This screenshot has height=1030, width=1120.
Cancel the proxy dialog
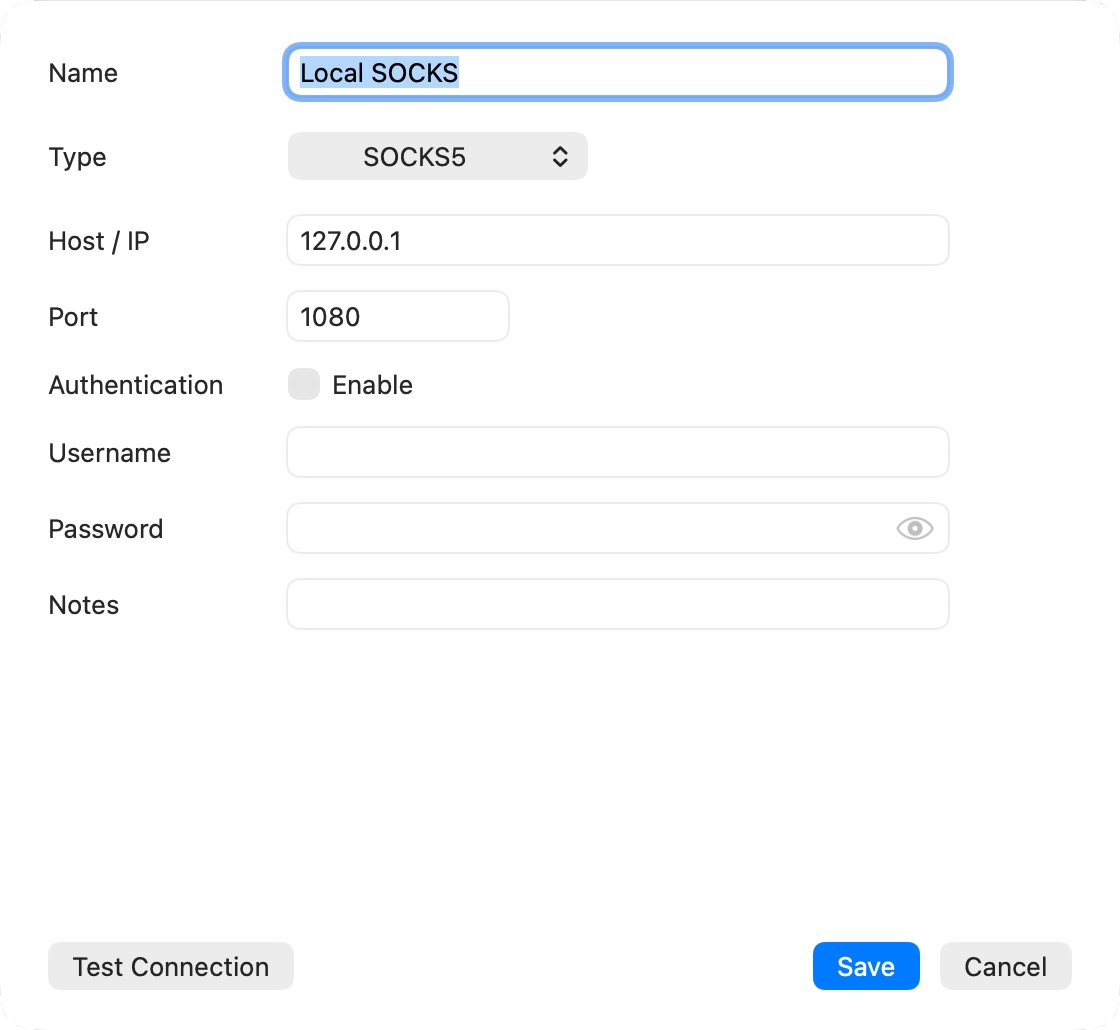[x=1005, y=966]
